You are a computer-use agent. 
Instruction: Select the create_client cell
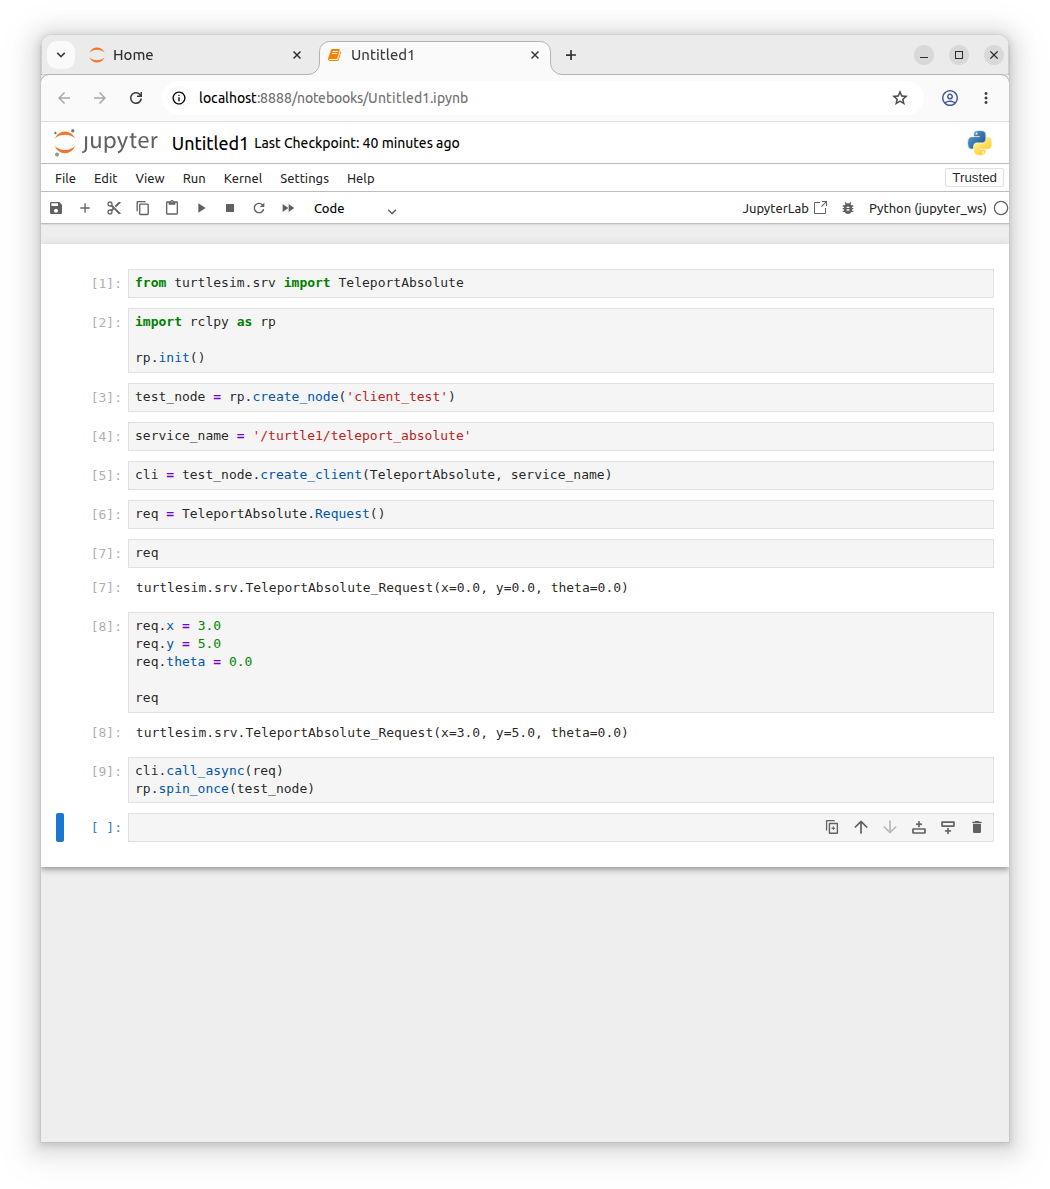pos(560,475)
